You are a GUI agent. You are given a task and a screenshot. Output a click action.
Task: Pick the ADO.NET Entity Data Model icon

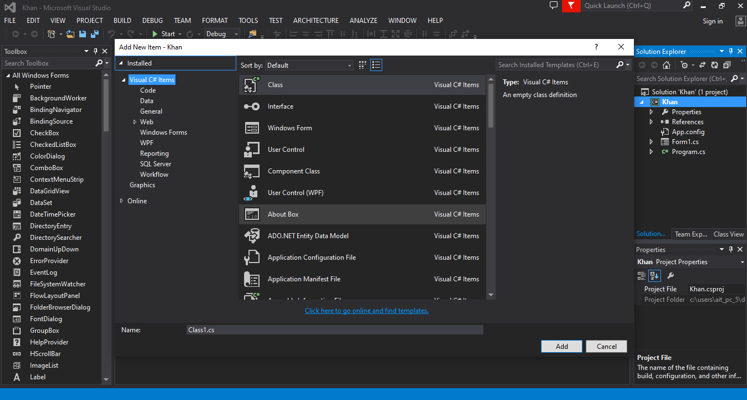pyautogui.click(x=252, y=236)
